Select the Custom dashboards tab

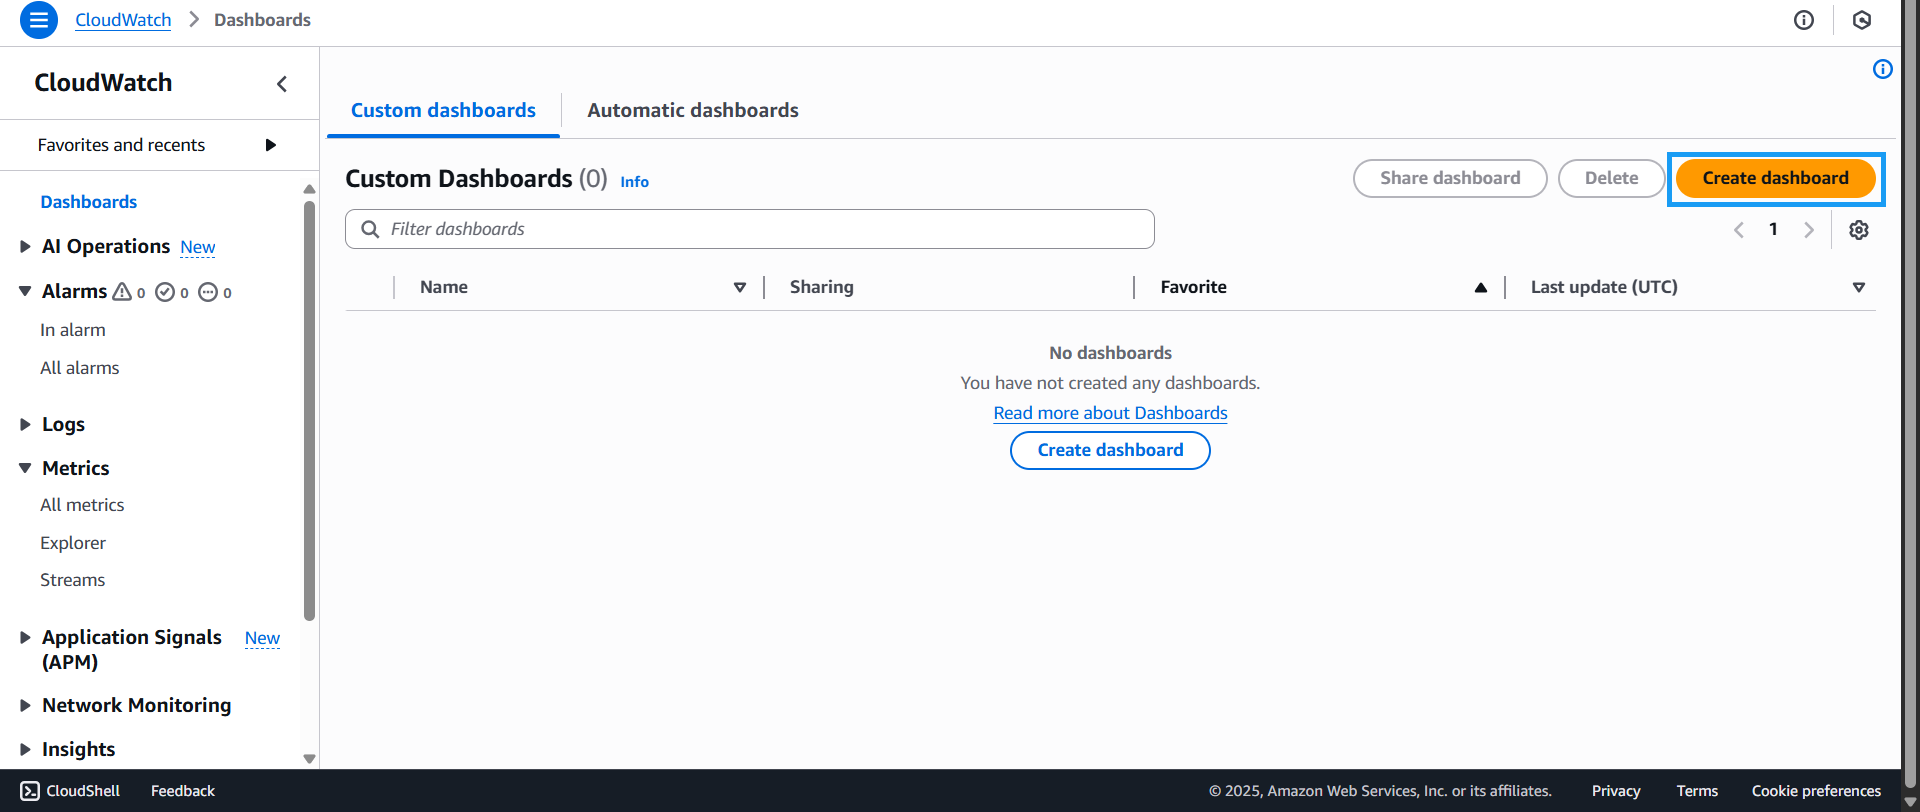(x=443, y=111)
